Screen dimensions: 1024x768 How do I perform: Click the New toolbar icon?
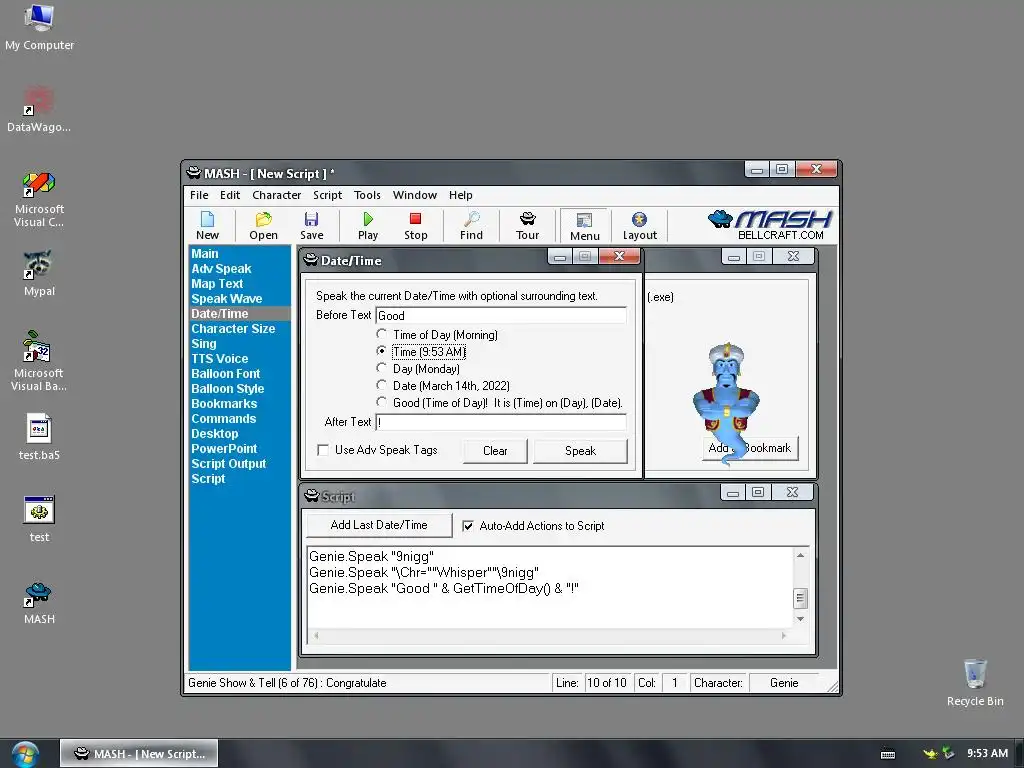207,226
